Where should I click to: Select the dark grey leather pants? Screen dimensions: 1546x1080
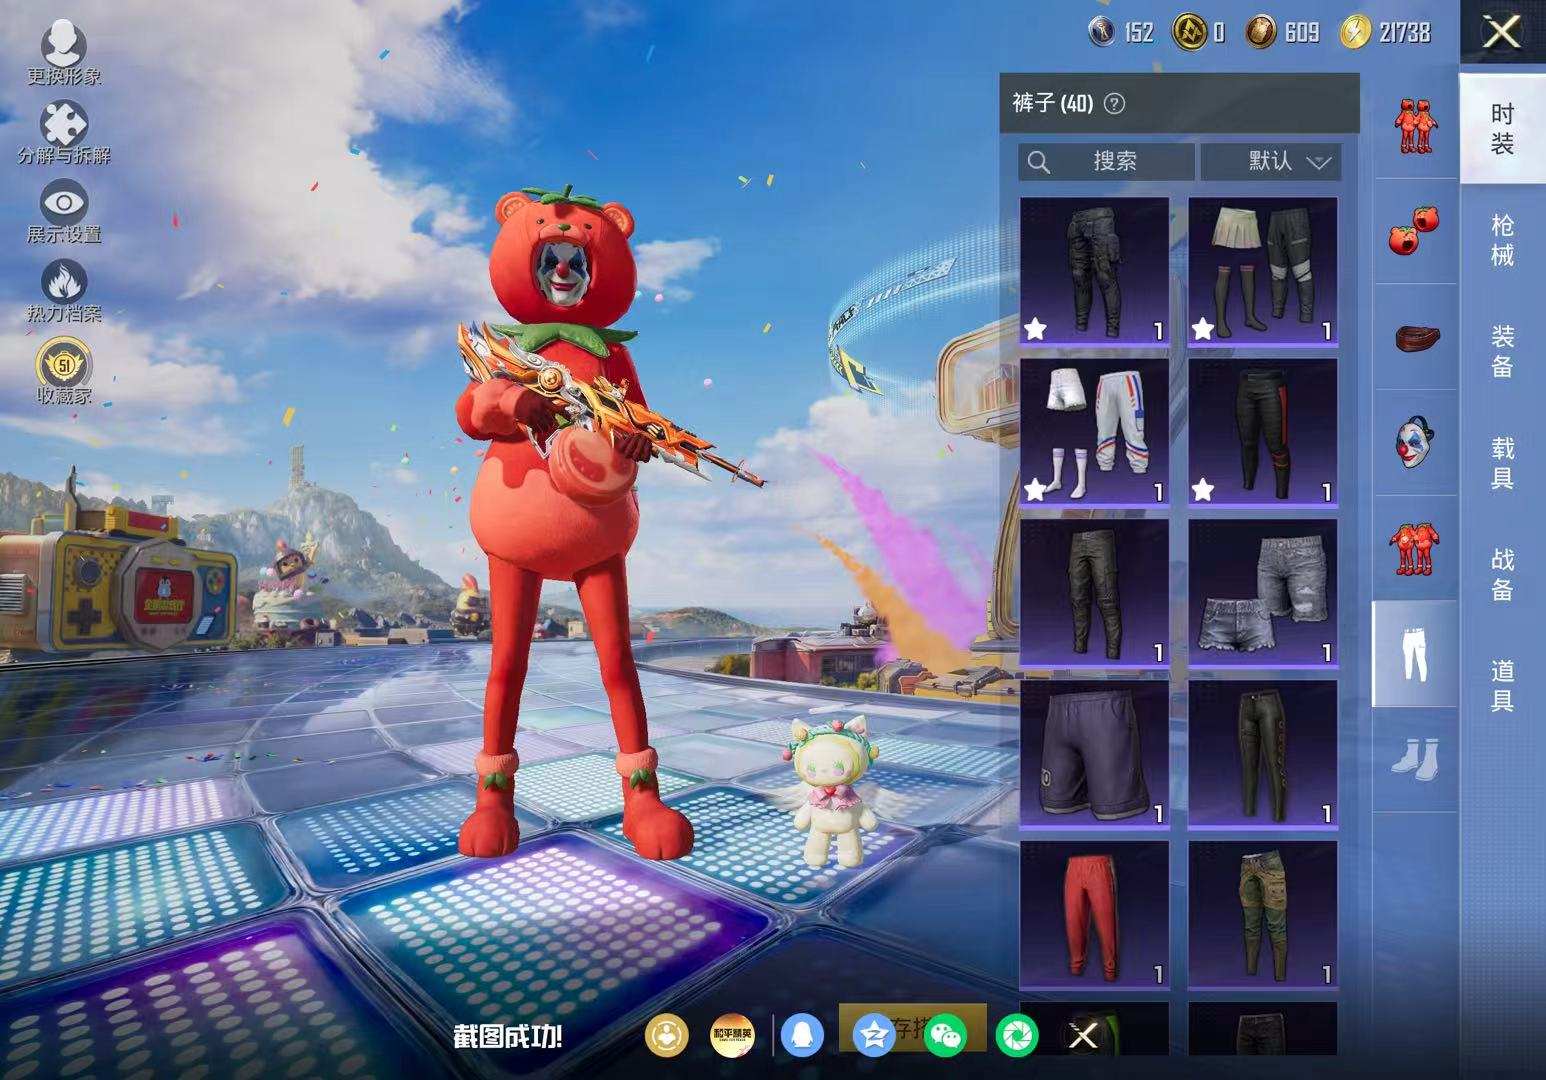coord(1094,593)
